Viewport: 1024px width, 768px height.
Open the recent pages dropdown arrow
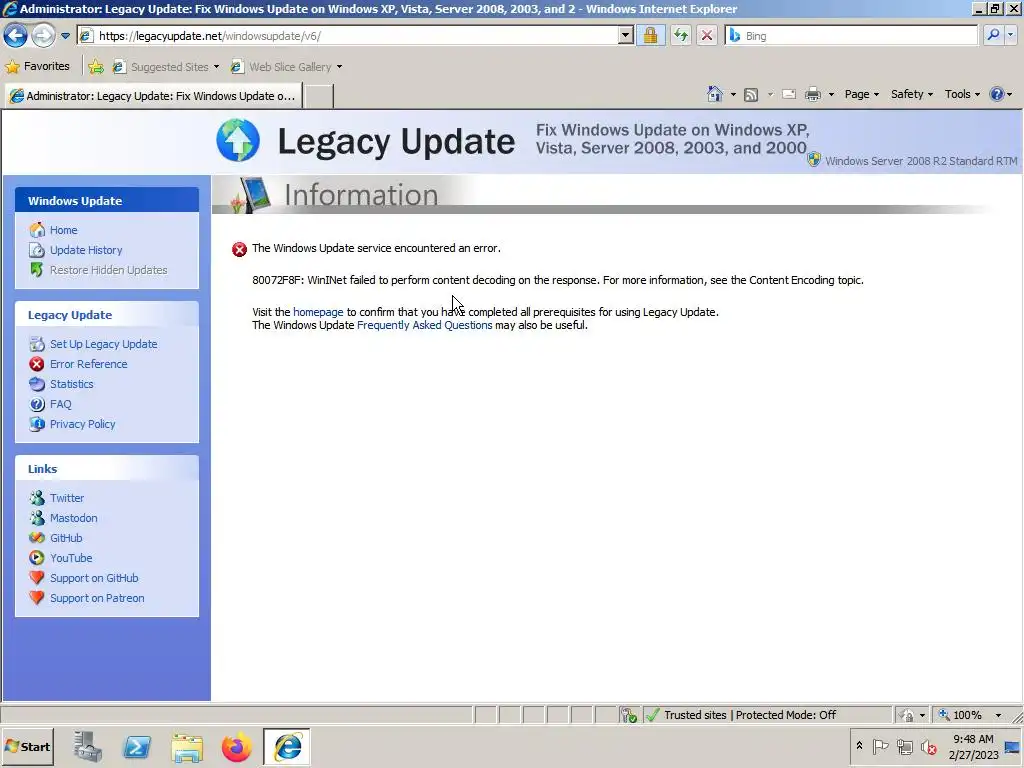65,36
